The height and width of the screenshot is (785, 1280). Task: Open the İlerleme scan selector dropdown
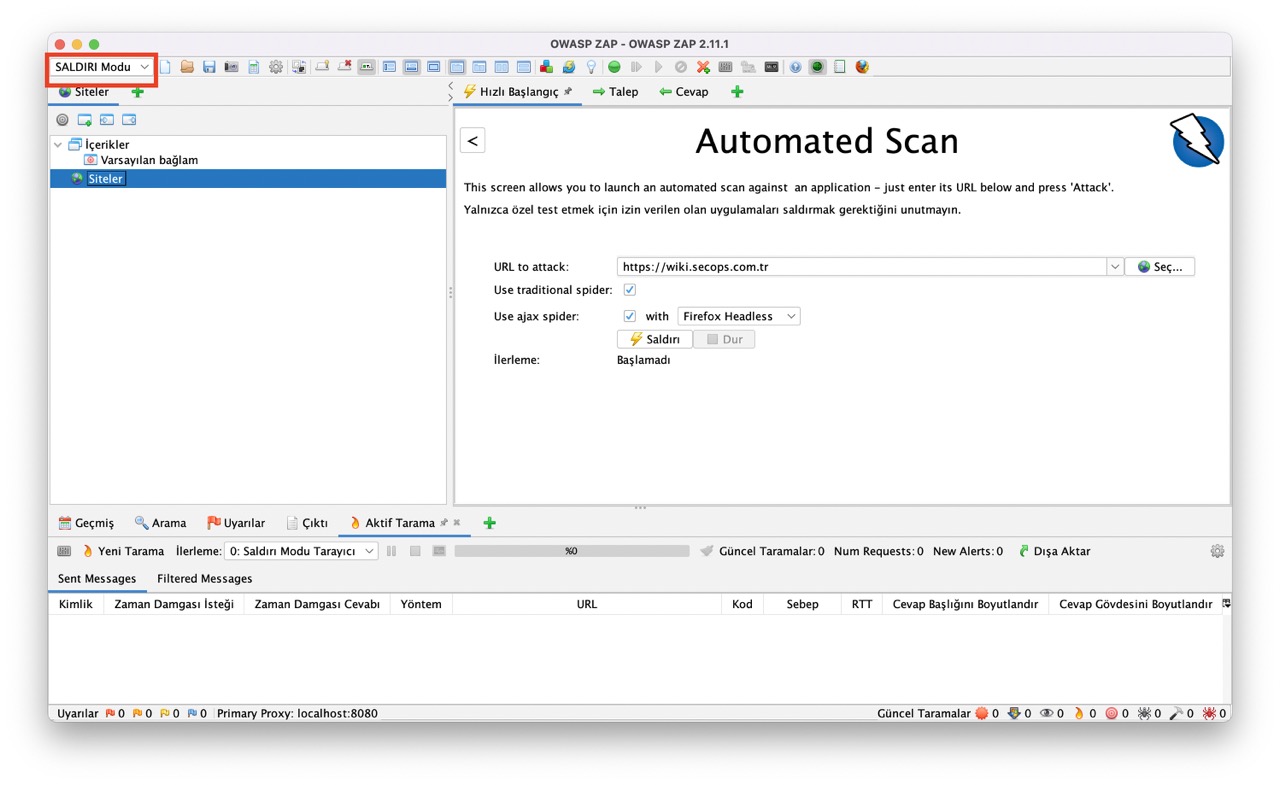pos(301,551)
